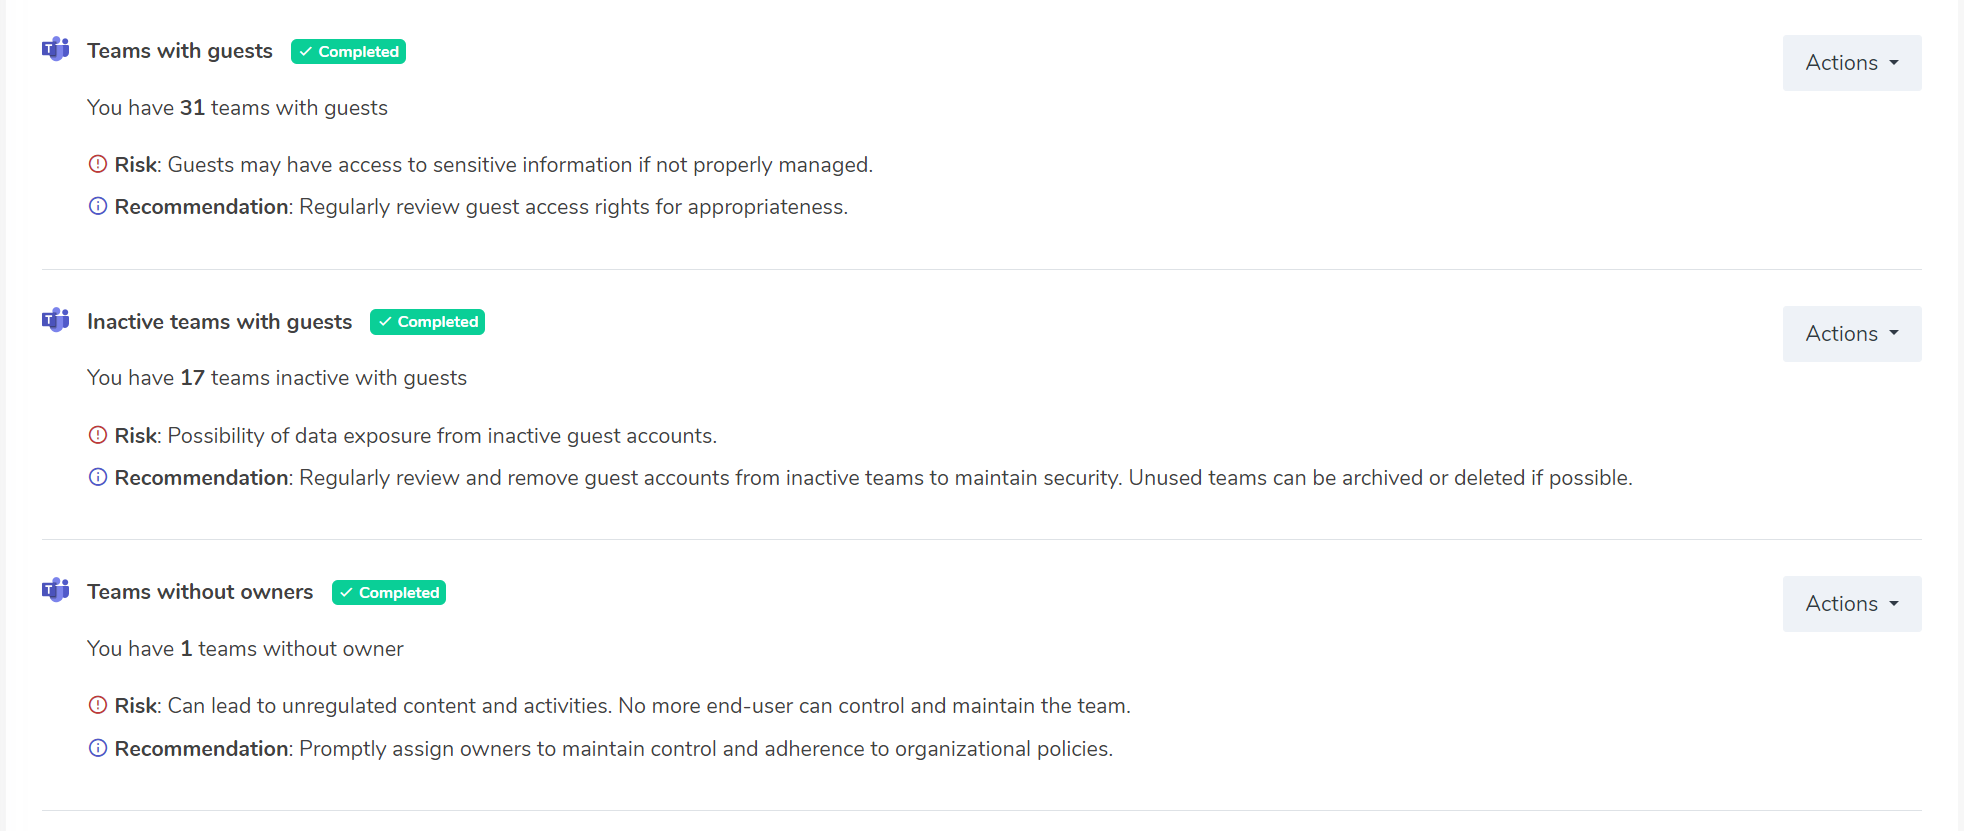Viewport: 1964px width, 831px height.
Task: Click blue info icon for inactive teams recommendation
Action: pyautogui.click(x=98, y=477)
